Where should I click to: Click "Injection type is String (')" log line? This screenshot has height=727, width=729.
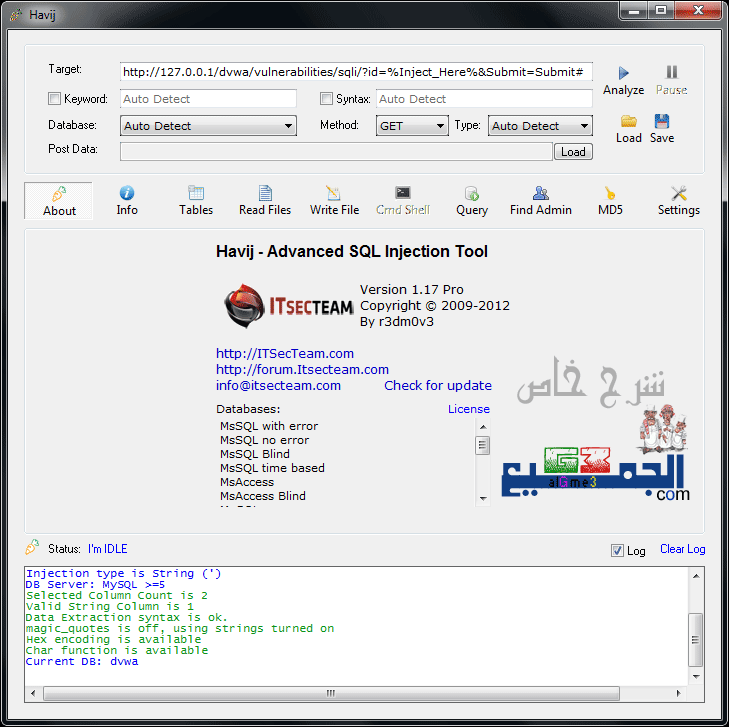coord(123,574)
